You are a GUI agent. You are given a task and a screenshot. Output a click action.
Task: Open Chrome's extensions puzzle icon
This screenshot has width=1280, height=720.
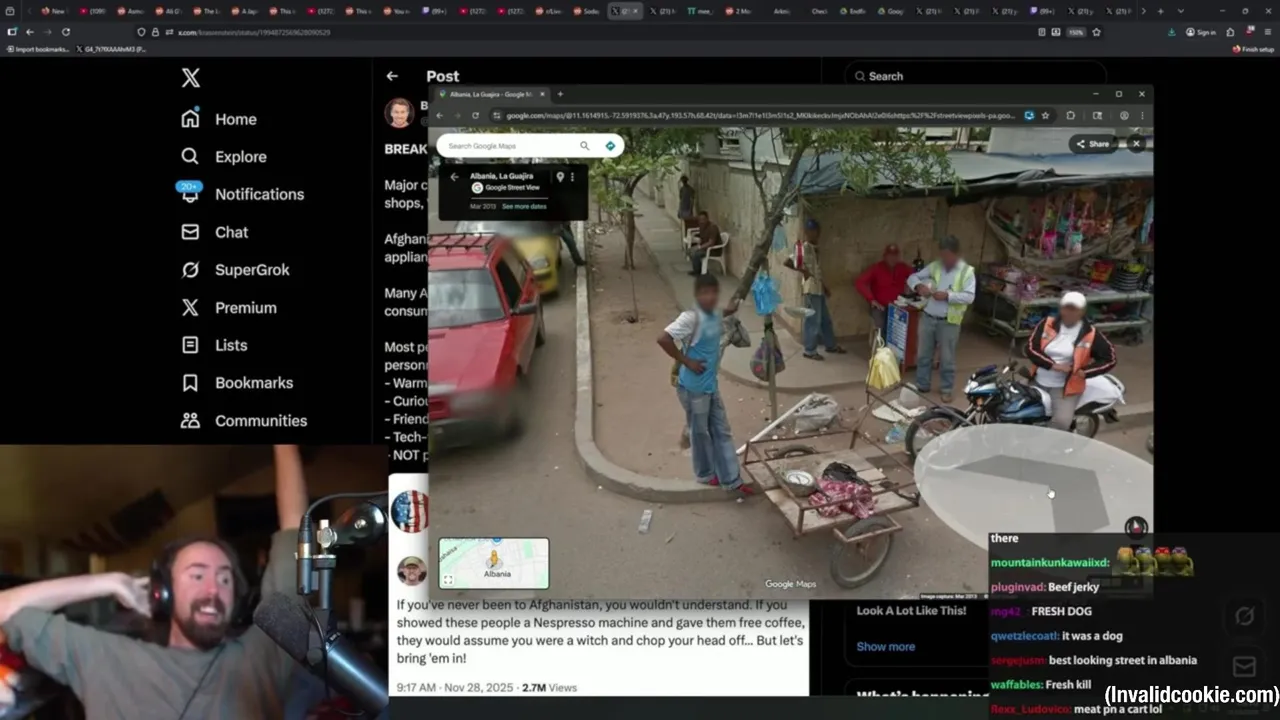click(x=1071, y=115)
